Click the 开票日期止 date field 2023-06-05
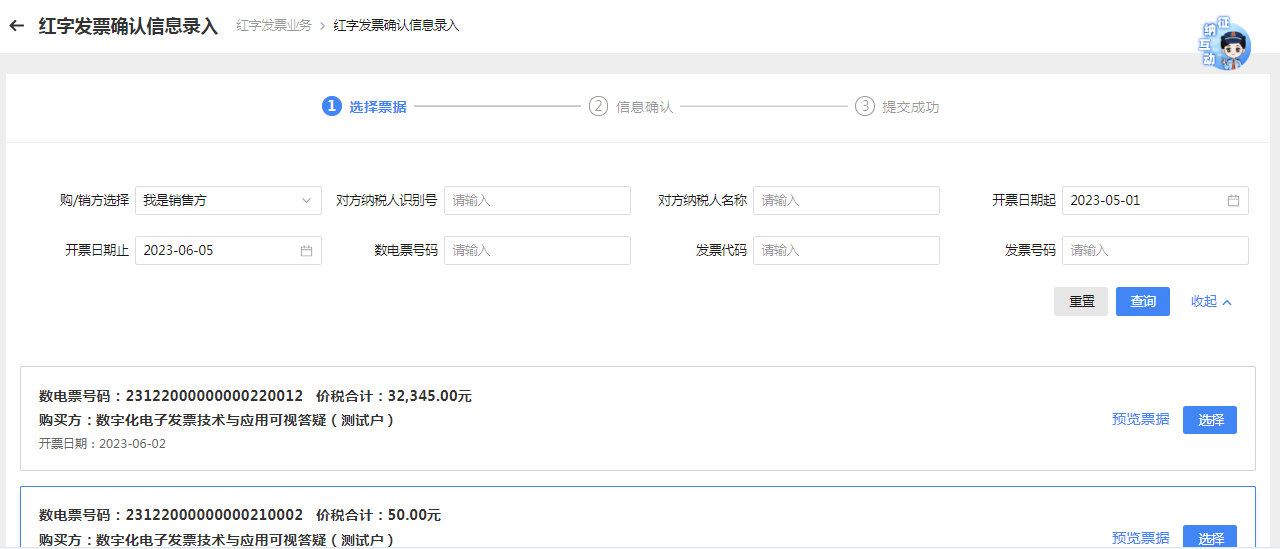 [228, 251]
